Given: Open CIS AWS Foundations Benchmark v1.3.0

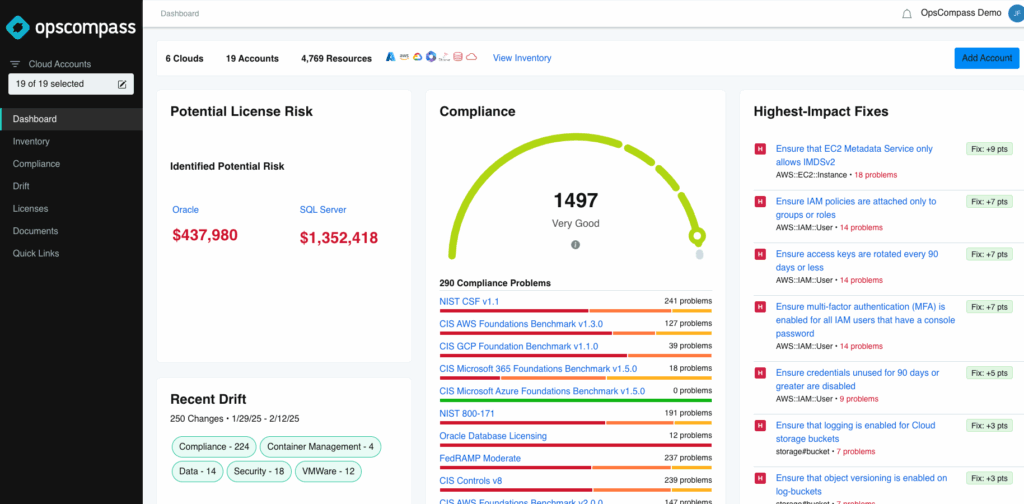Looking at the screenshot, I should [521, 324].
